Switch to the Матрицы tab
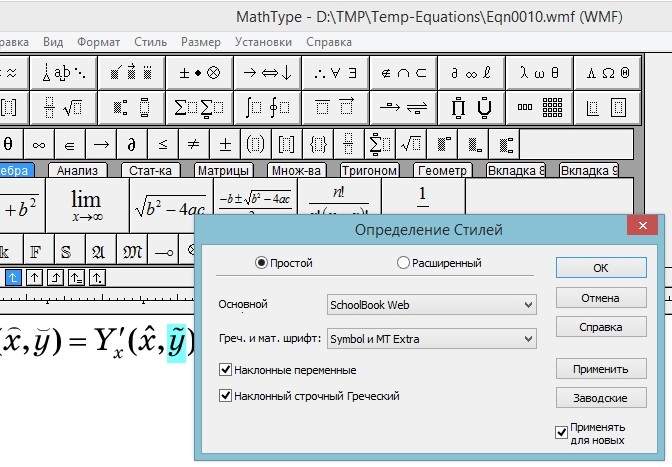The height and width of the screenshot is (467, 672). 223,171
